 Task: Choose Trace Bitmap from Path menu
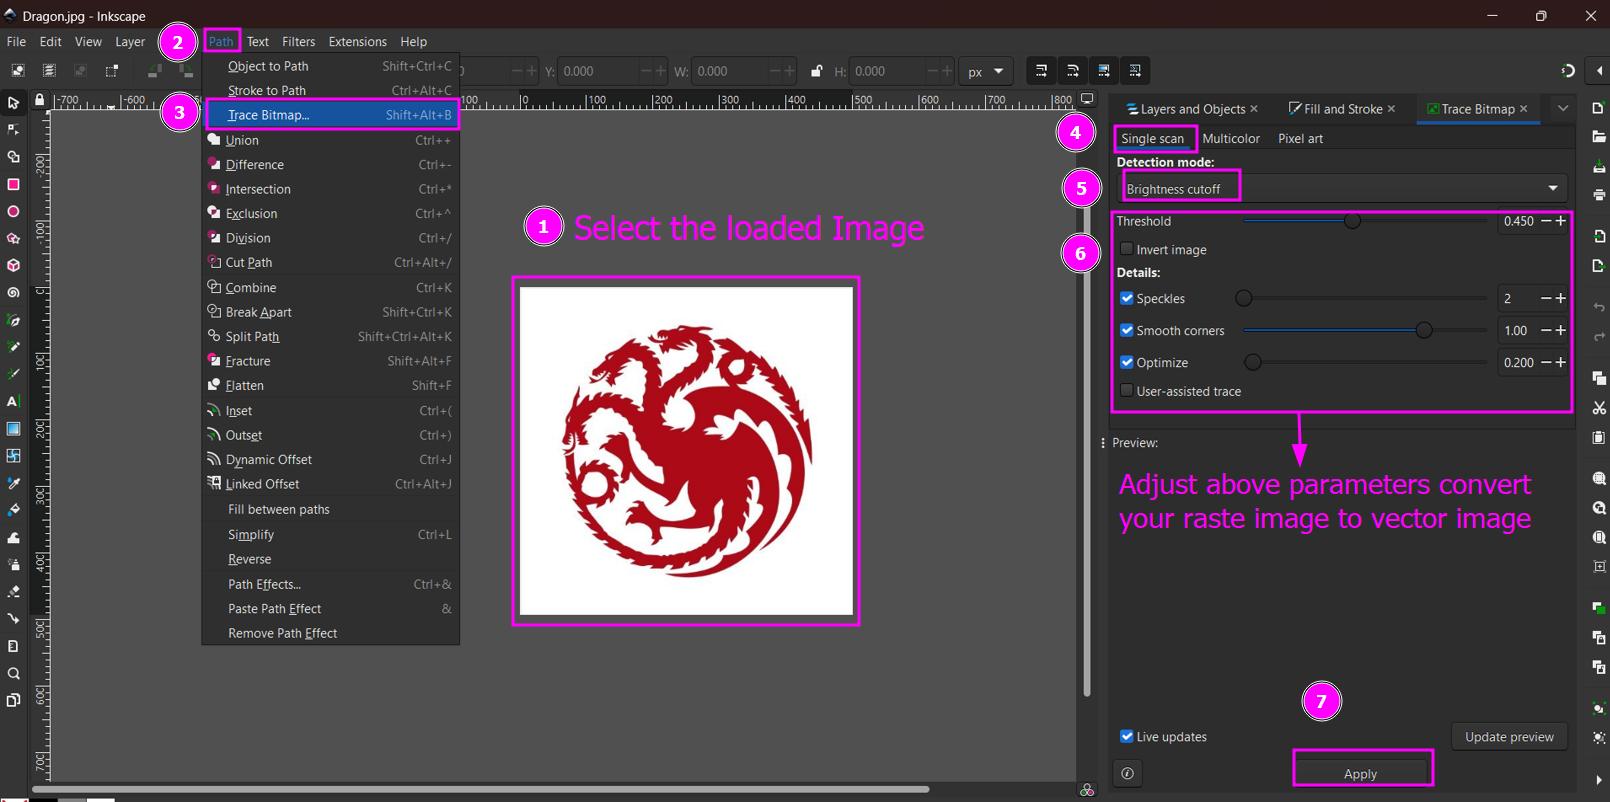[x=331, y=114]
